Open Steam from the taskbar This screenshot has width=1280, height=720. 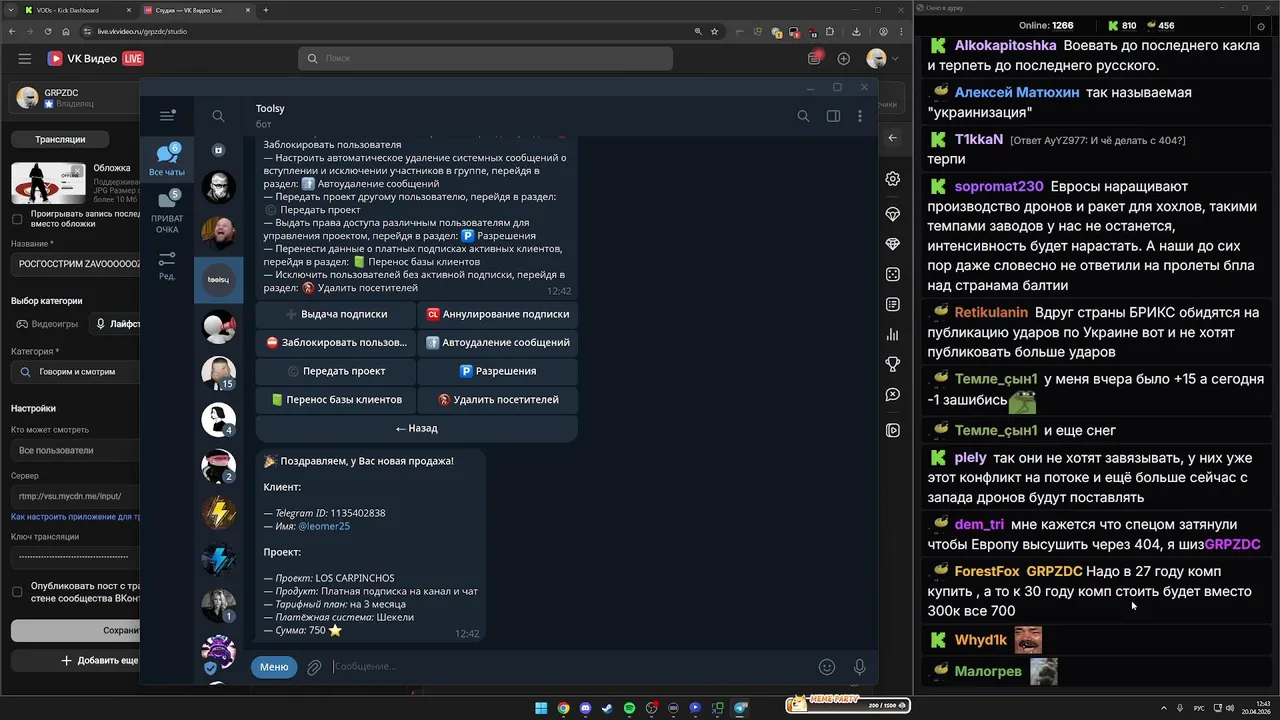607,708
